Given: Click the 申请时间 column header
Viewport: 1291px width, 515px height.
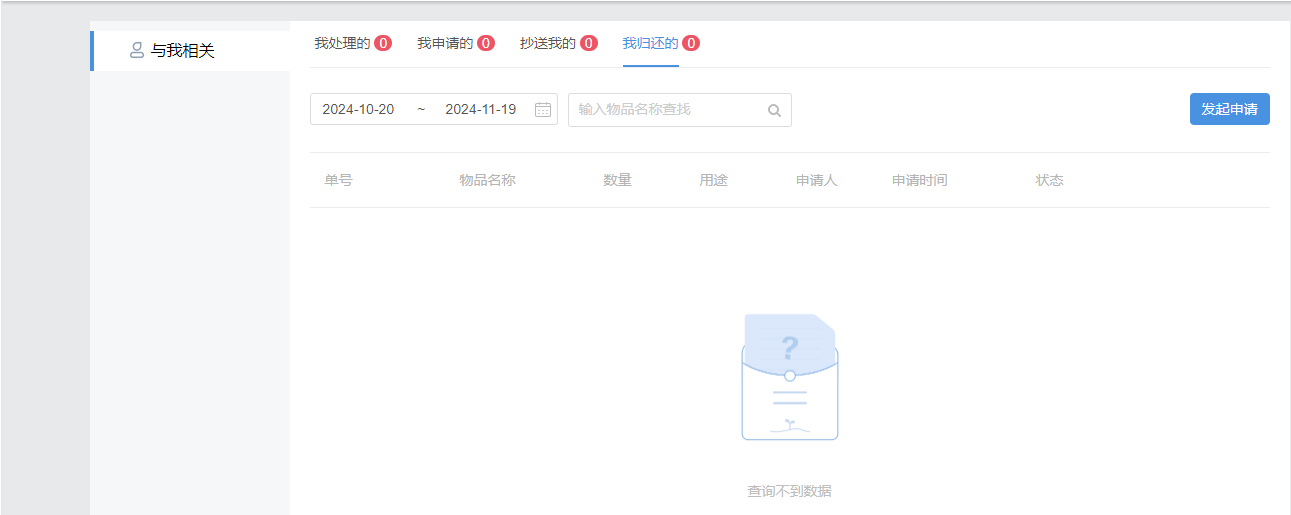Looking at the screenshot, I should click(x=919, y=180).
